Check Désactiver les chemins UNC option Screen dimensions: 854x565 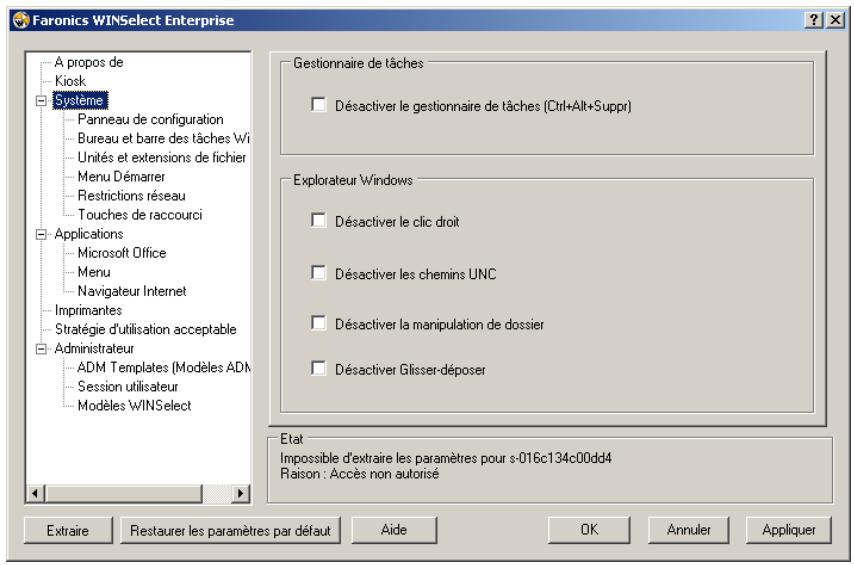click(318, 272)
